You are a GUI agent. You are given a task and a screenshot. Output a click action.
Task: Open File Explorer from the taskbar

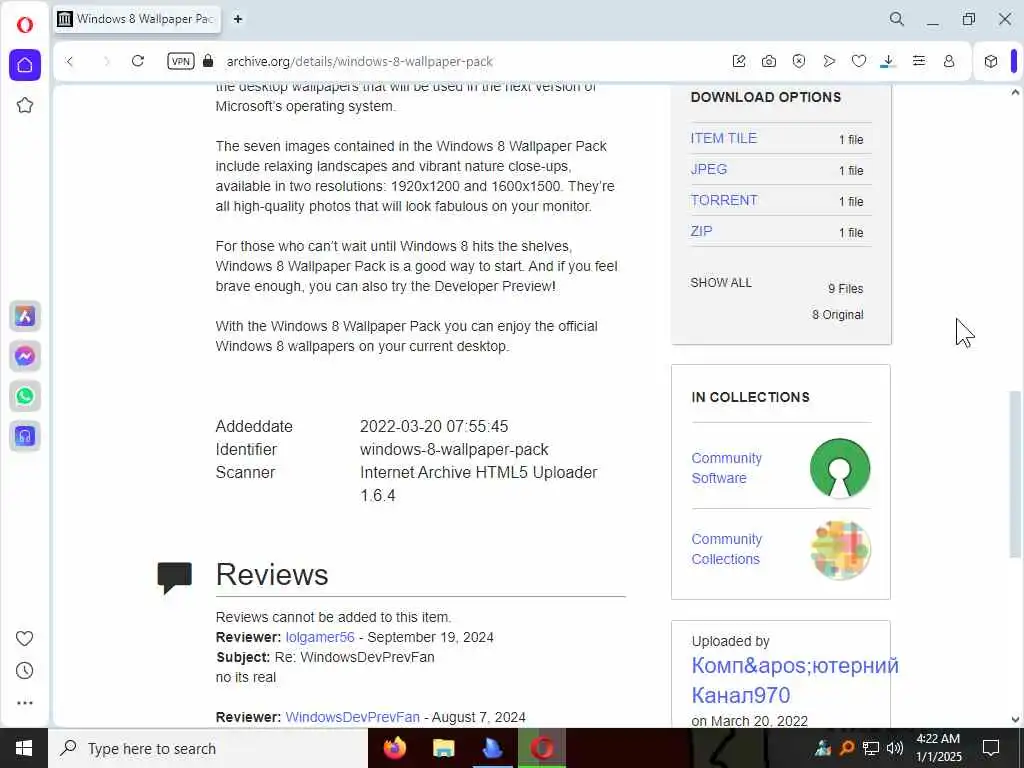tap(443, 748)
